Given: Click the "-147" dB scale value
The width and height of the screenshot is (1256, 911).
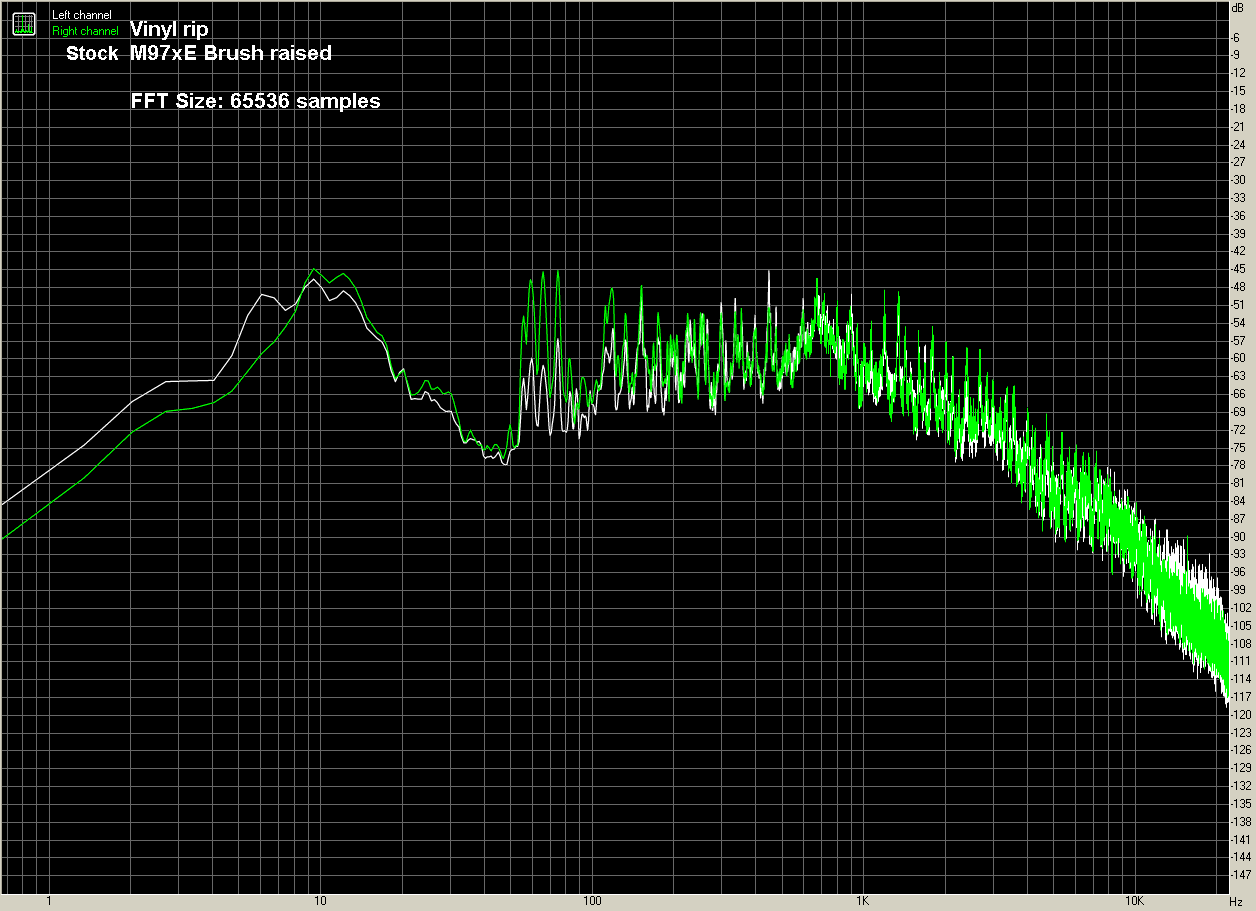Looking at the screenshot, I should click(x=1243, y=874).
